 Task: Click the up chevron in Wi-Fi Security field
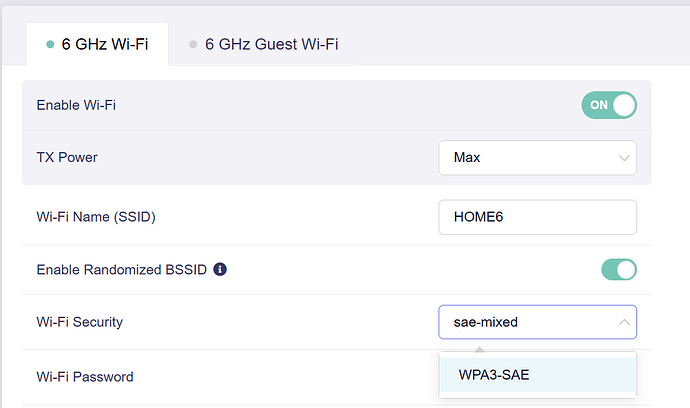[624, 322]
